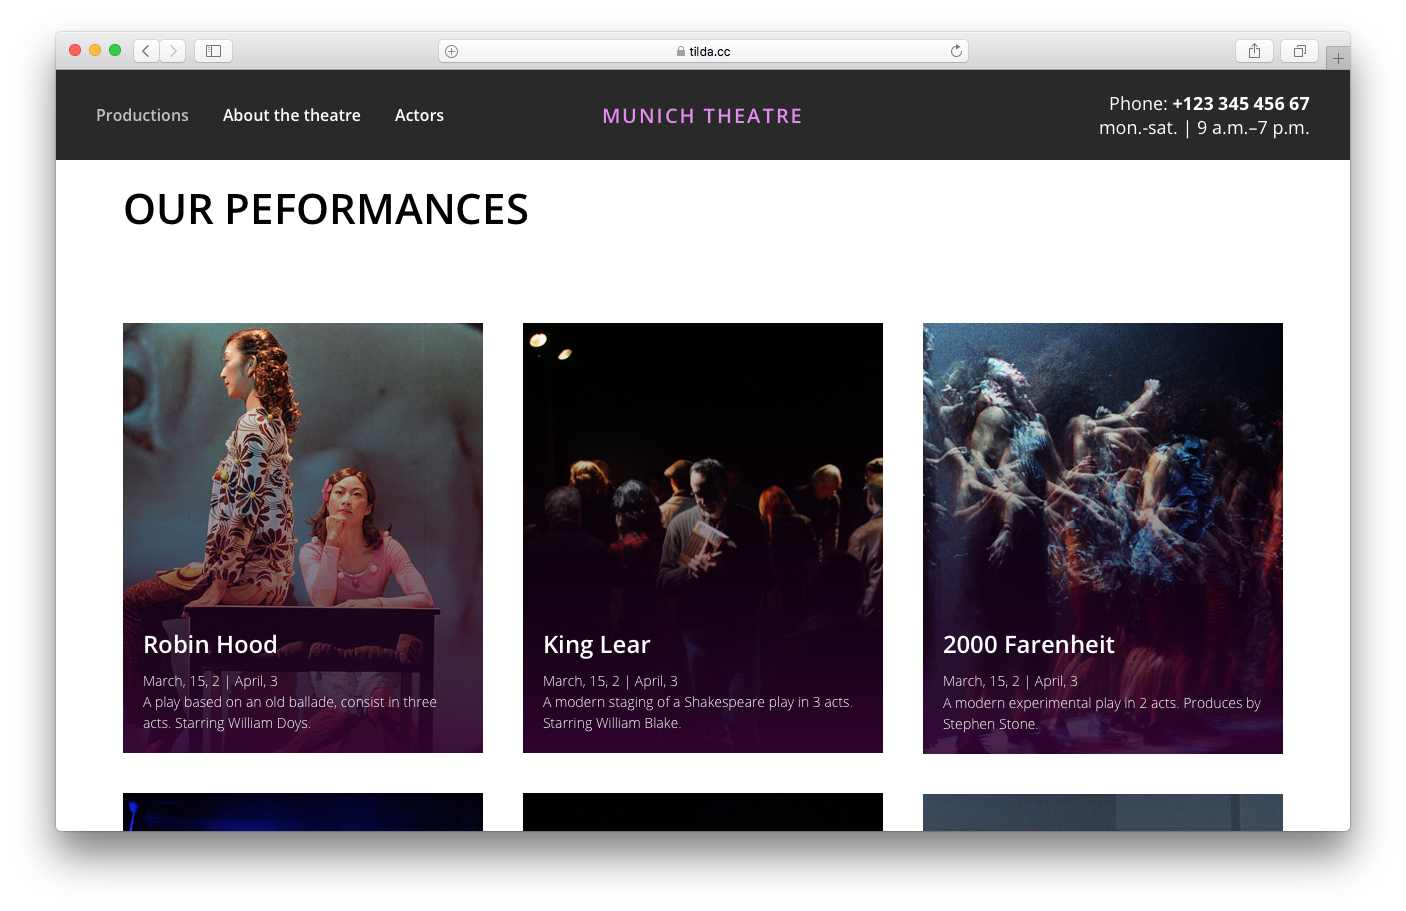This screenshot has width=1406, height=911.
Task: Click the Safari back arrow button
Action: (146, 51)
